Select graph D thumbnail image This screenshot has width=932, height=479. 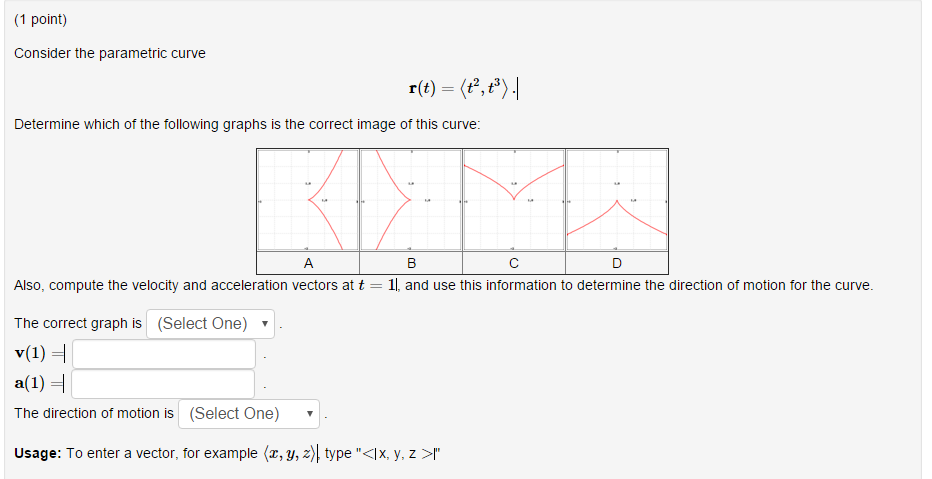pyautogui.click(x=617, y=200)
